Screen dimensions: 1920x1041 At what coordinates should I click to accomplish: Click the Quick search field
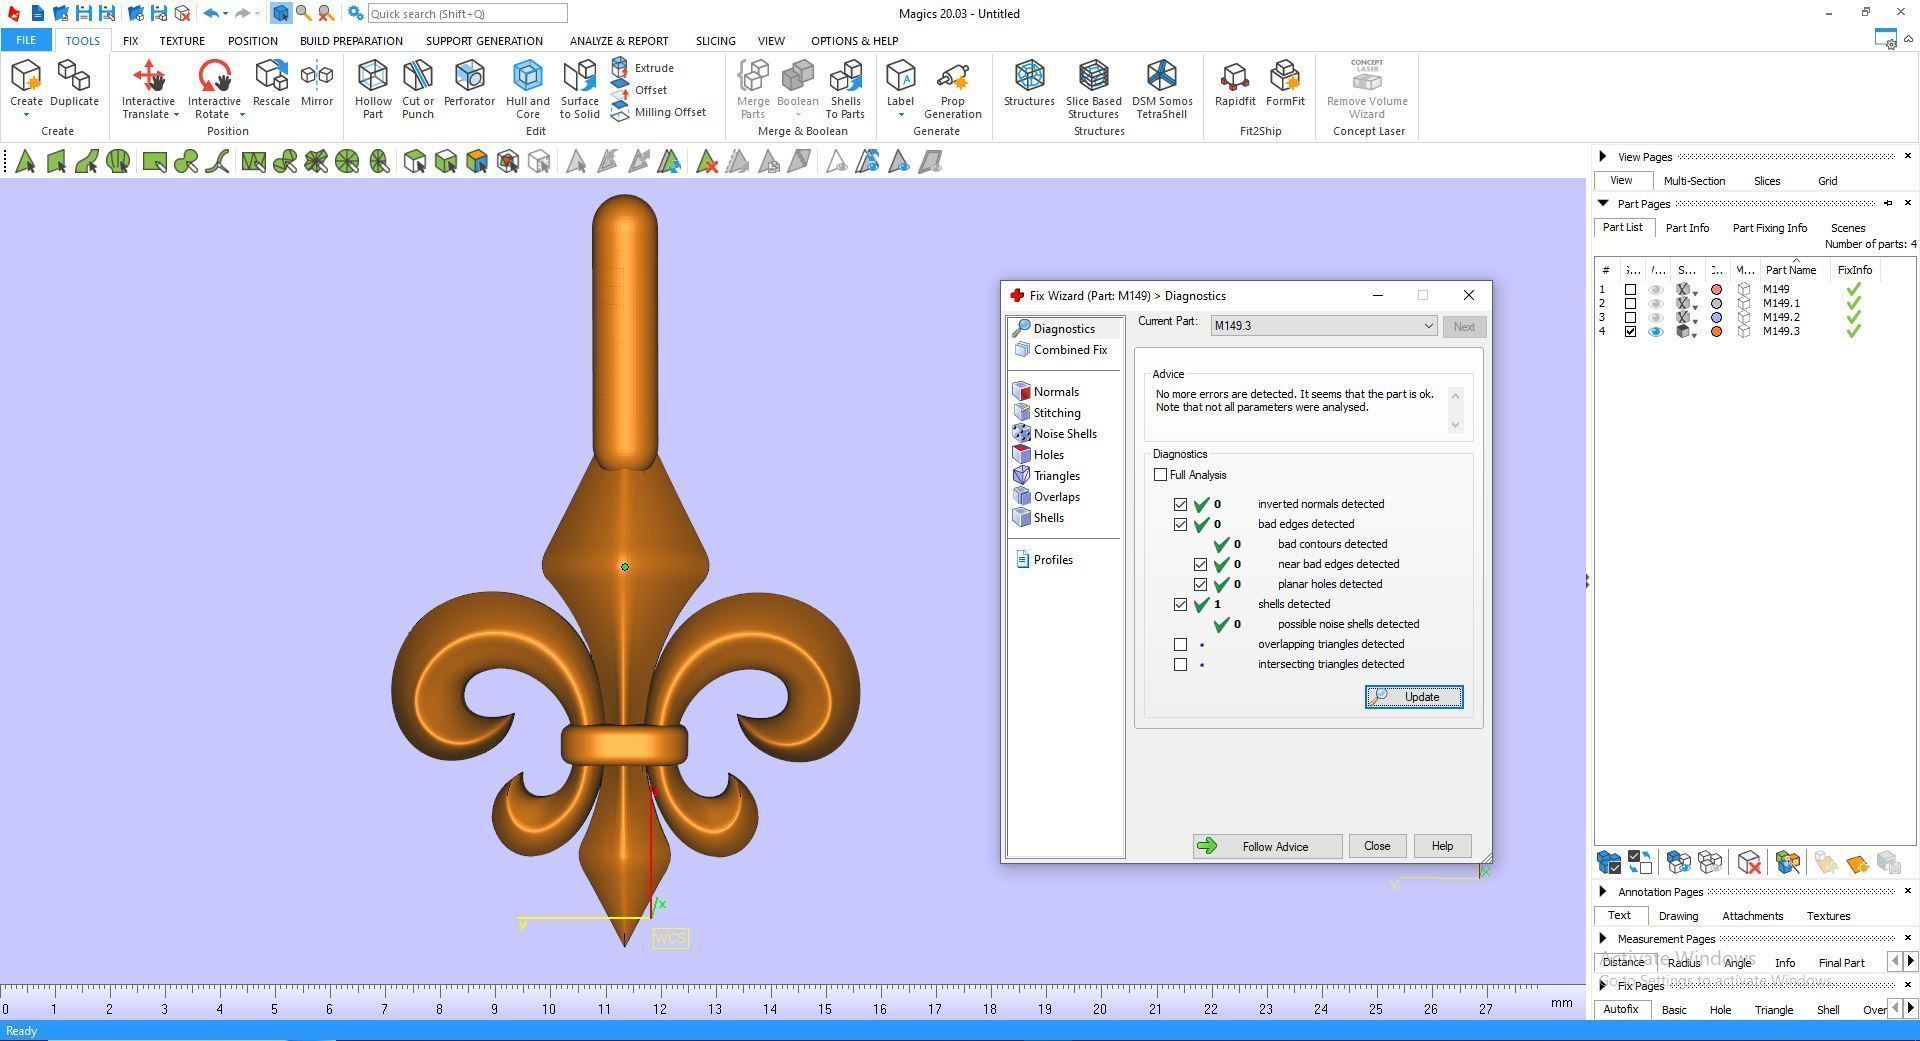pos(467,14)
